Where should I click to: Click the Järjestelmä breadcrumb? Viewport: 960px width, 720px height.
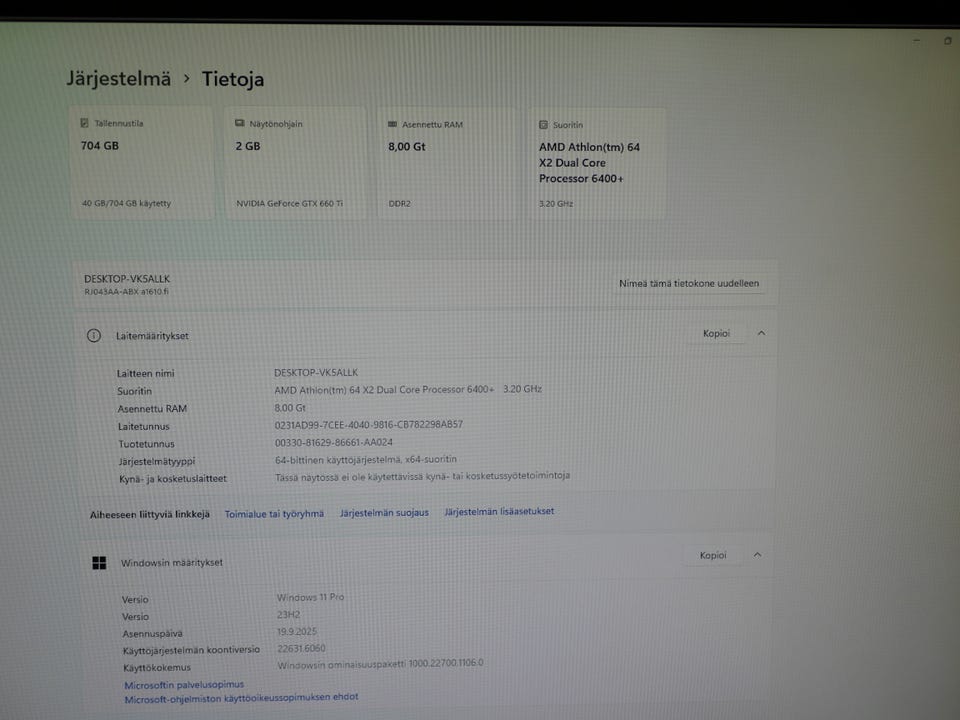(119, 78)
